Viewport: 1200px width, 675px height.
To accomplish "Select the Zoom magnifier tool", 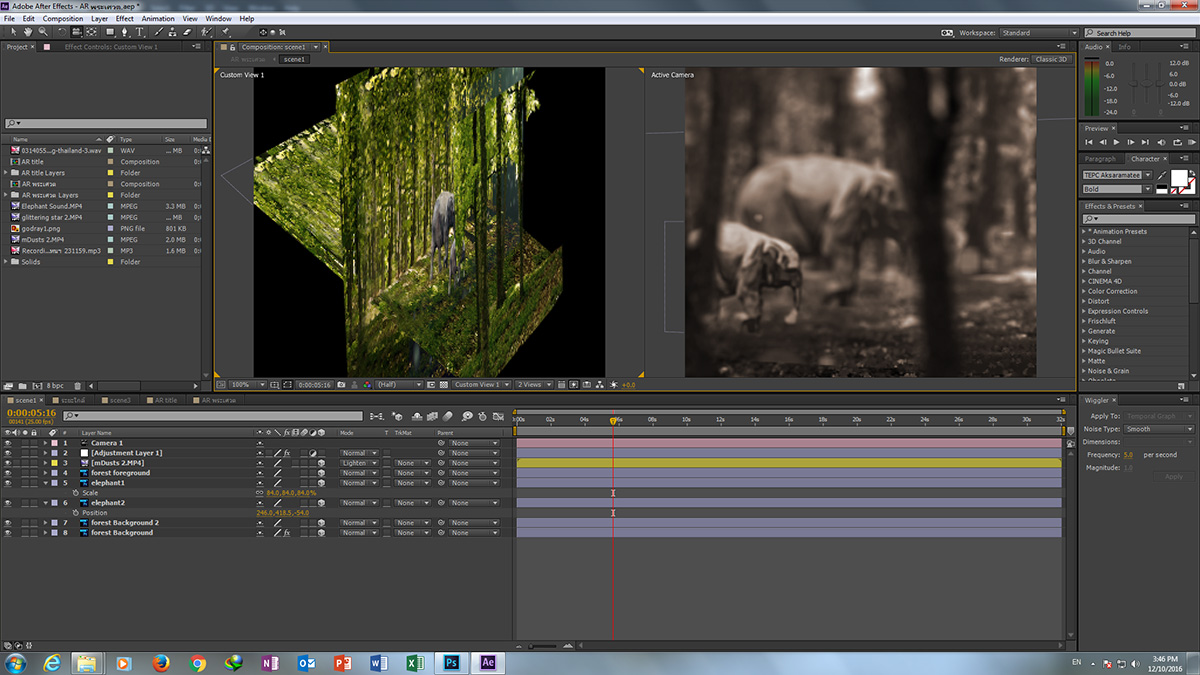I will pyautogui.click(x=41, y=32).
